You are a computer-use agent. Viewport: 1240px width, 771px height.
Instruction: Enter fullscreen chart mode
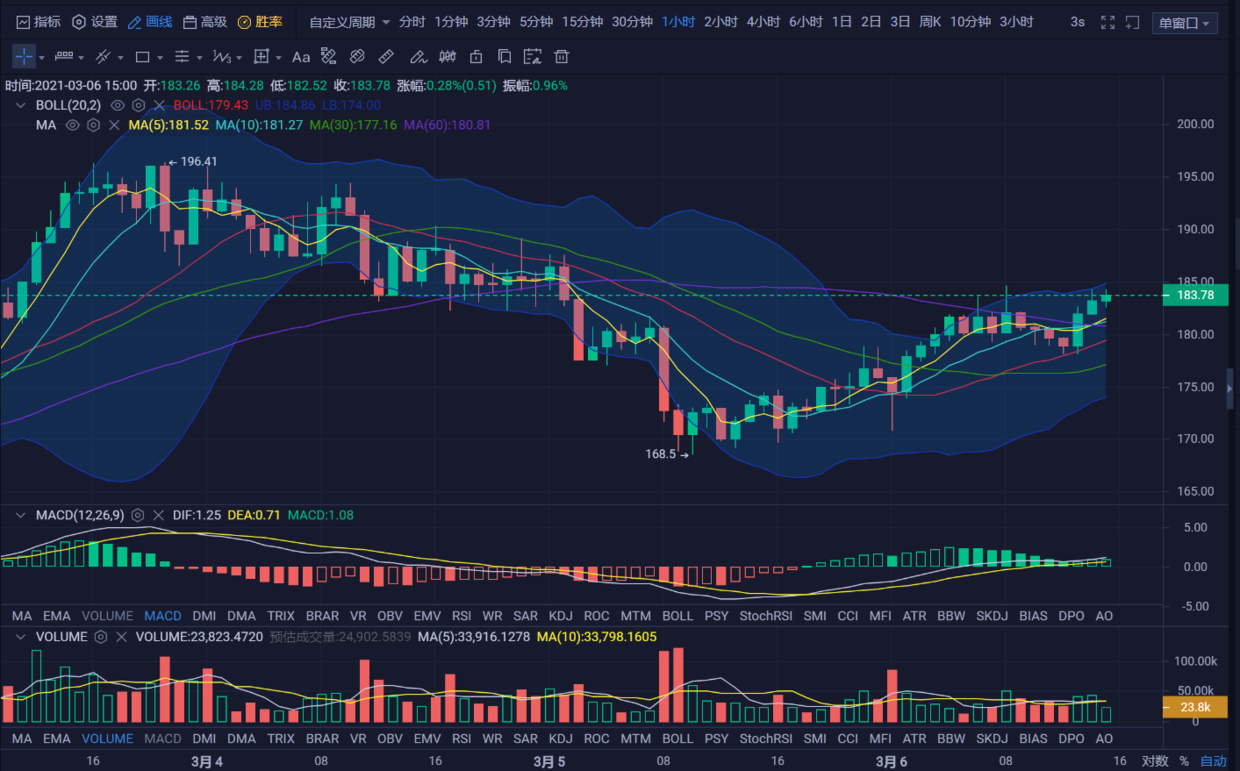coord(1107,22)
